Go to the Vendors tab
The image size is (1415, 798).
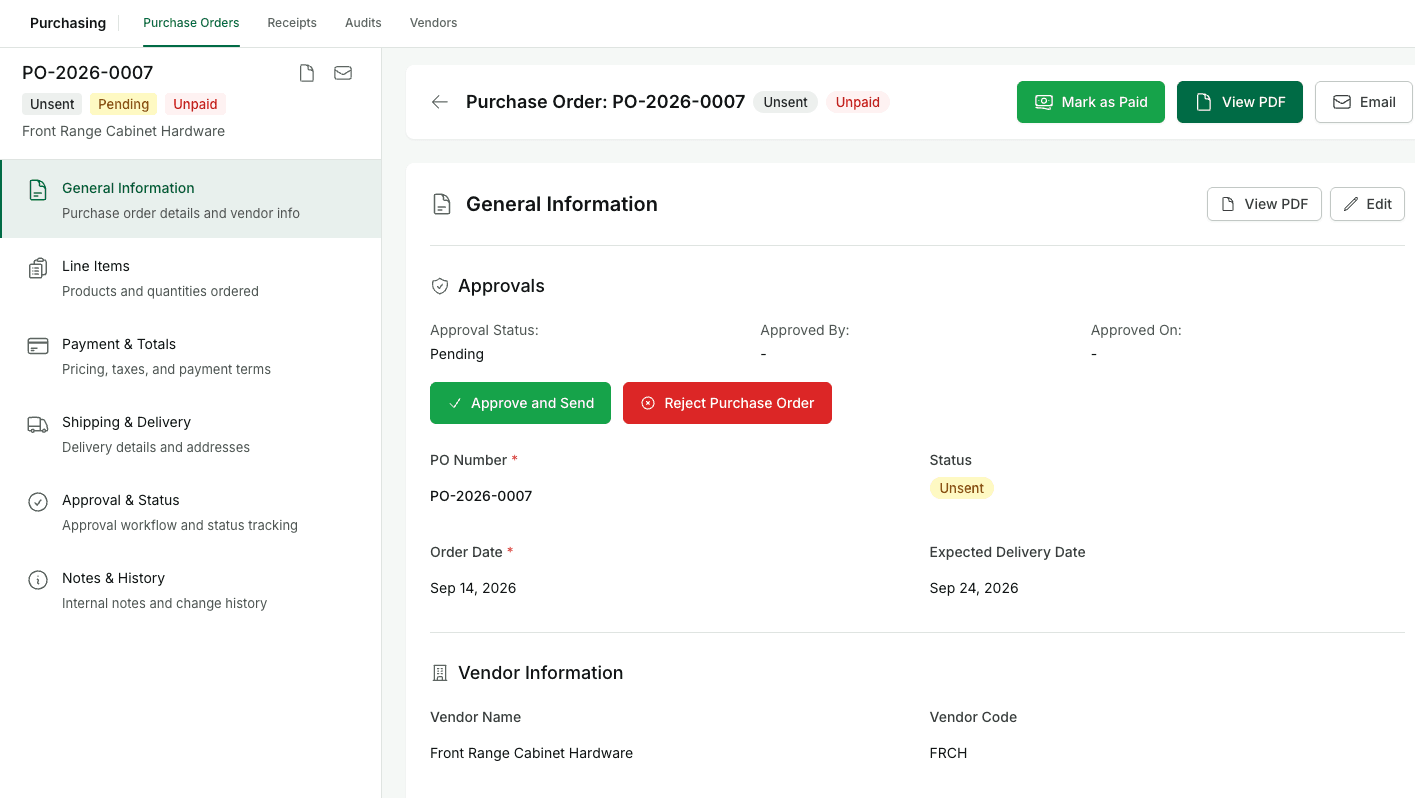(x=433, y=22)
